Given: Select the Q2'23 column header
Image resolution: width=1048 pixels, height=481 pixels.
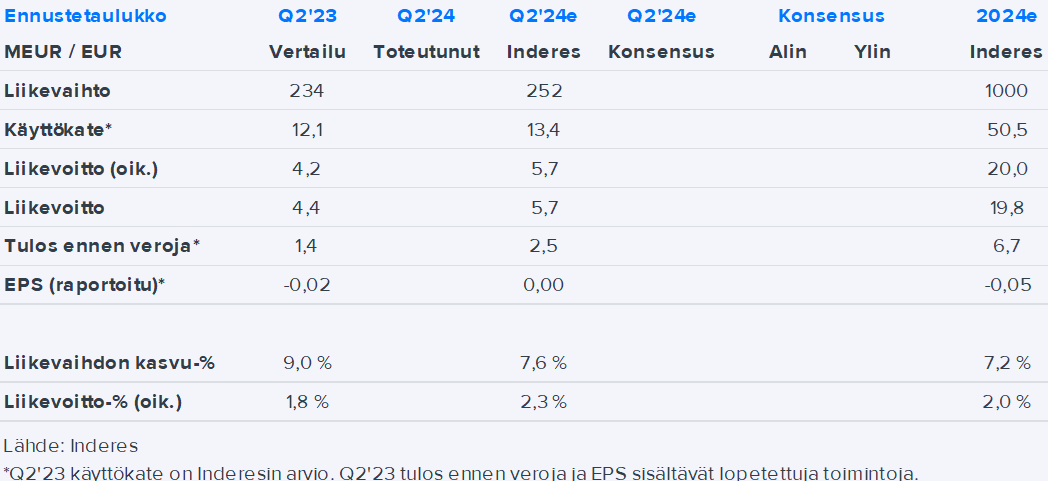Looking at the screenshot, I should [307, 16].
